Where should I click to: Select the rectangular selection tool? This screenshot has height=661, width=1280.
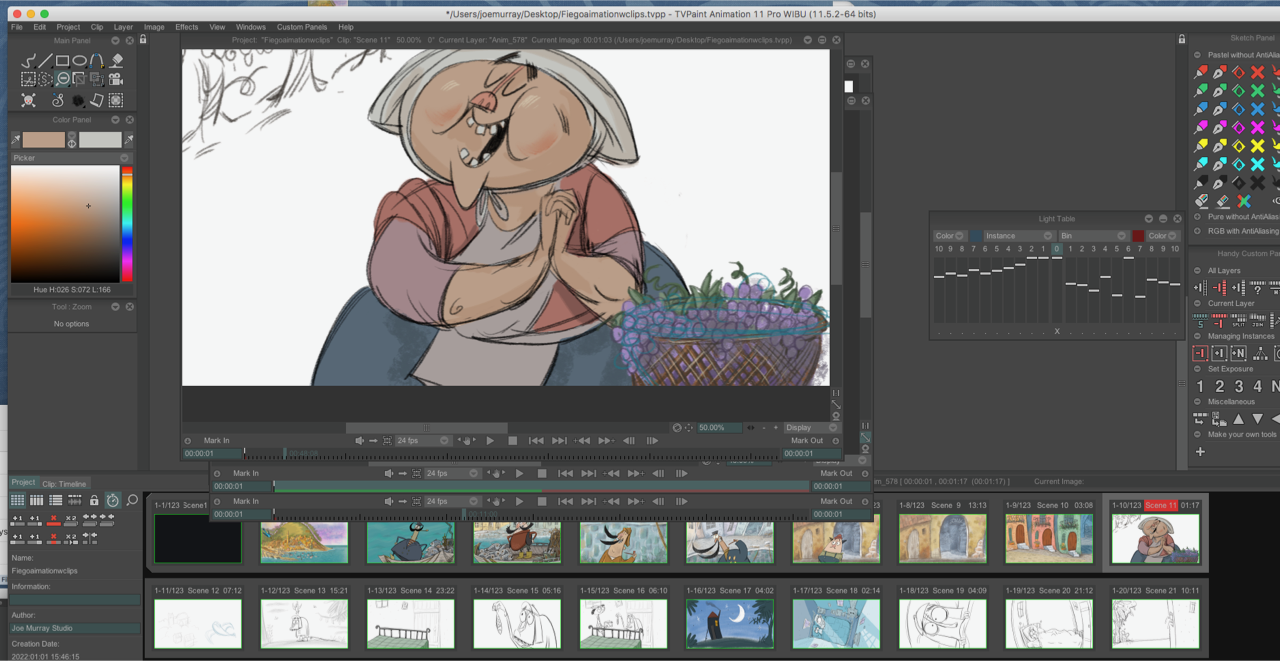click(x=28, y=79)
